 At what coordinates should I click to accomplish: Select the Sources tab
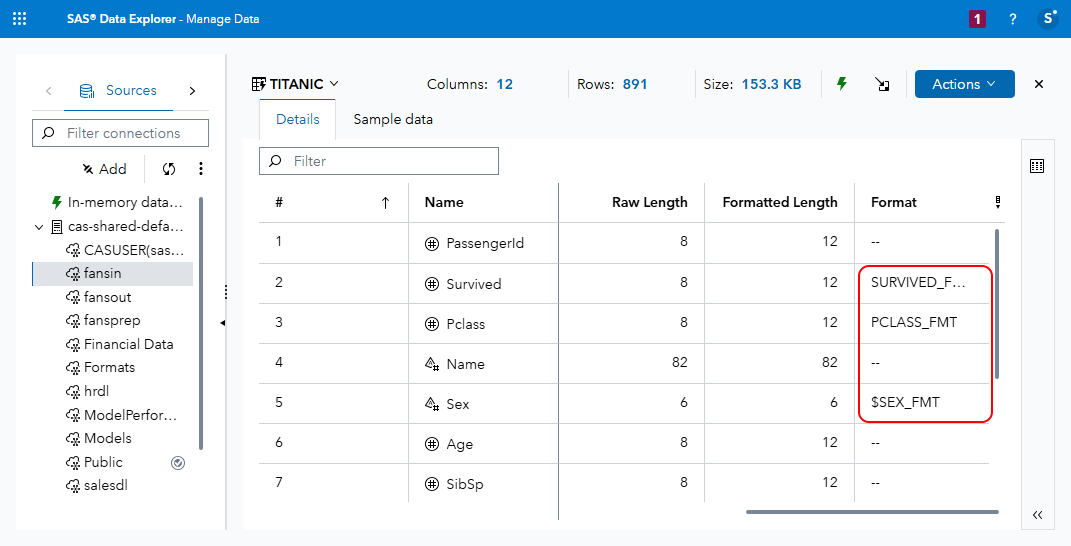(x=118, y=90)
